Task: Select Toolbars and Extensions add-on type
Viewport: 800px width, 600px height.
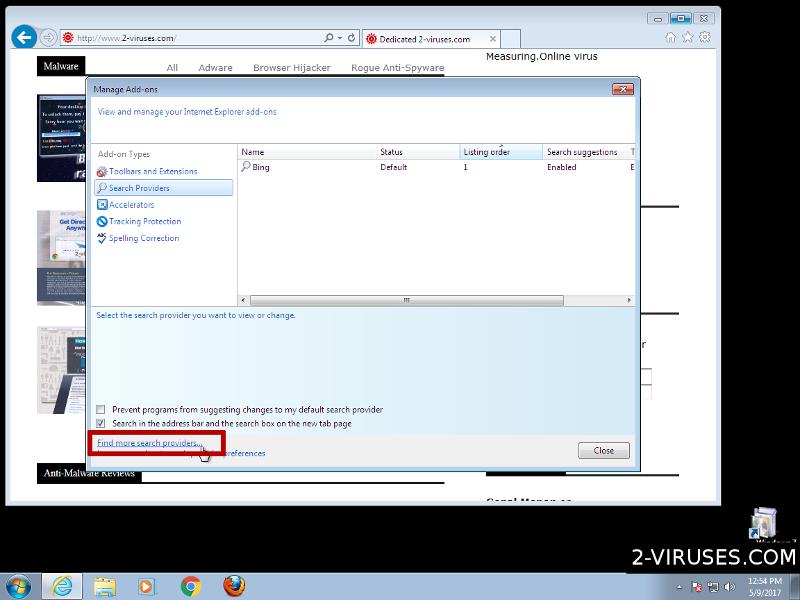Action: pos(153,172)
